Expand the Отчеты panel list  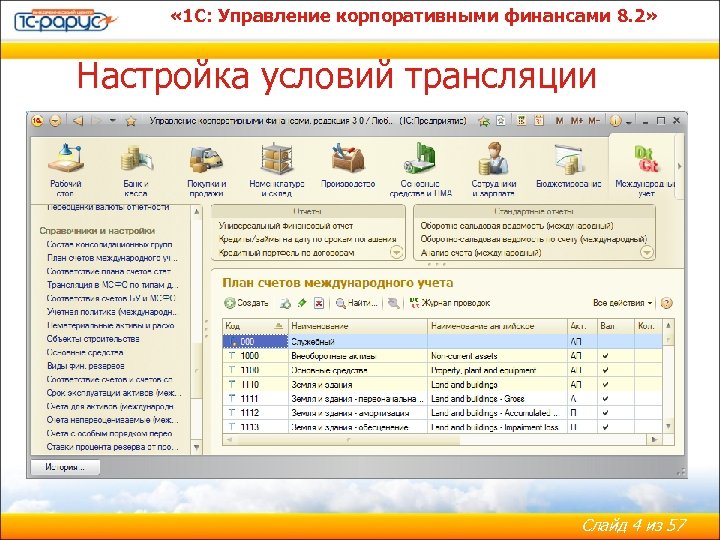point(396,252)
